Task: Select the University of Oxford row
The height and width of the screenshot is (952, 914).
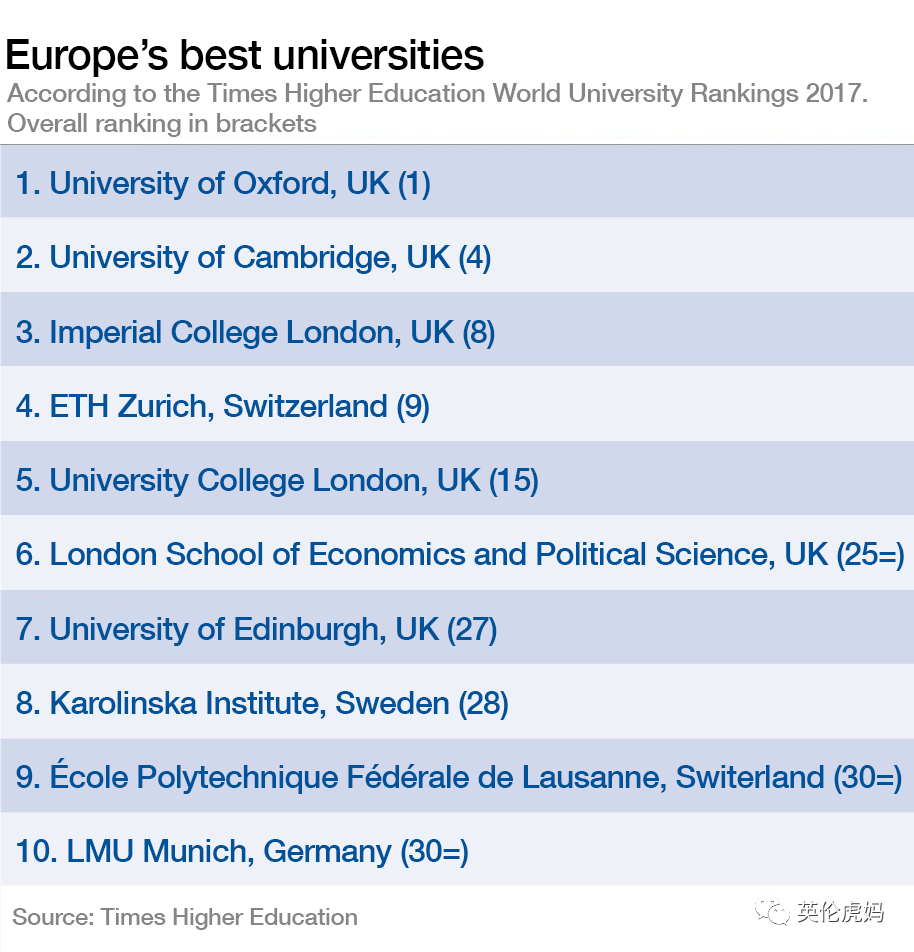Action: tap(457, 182)
